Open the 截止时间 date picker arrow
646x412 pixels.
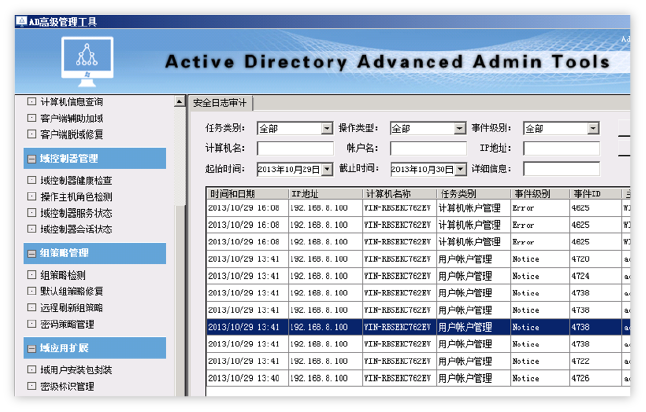[461, 169]
